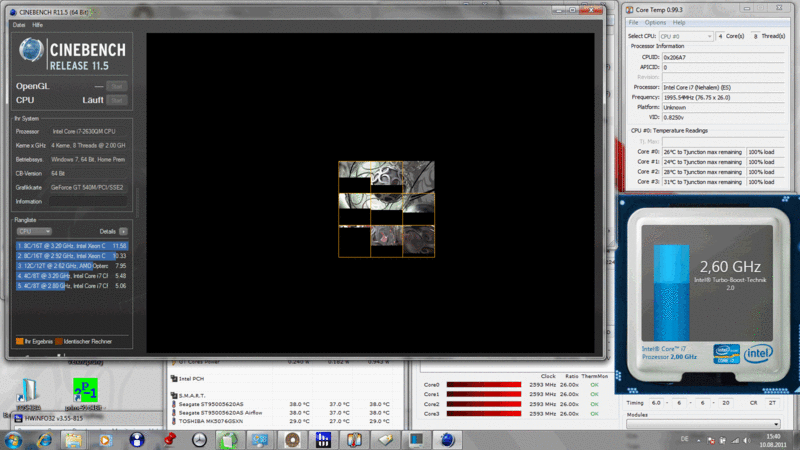Image resolution: width=800 pixels, height=450 pixels.
Task: Click the Details arrow button in Rangliste
Action: (x=123, y=232)
